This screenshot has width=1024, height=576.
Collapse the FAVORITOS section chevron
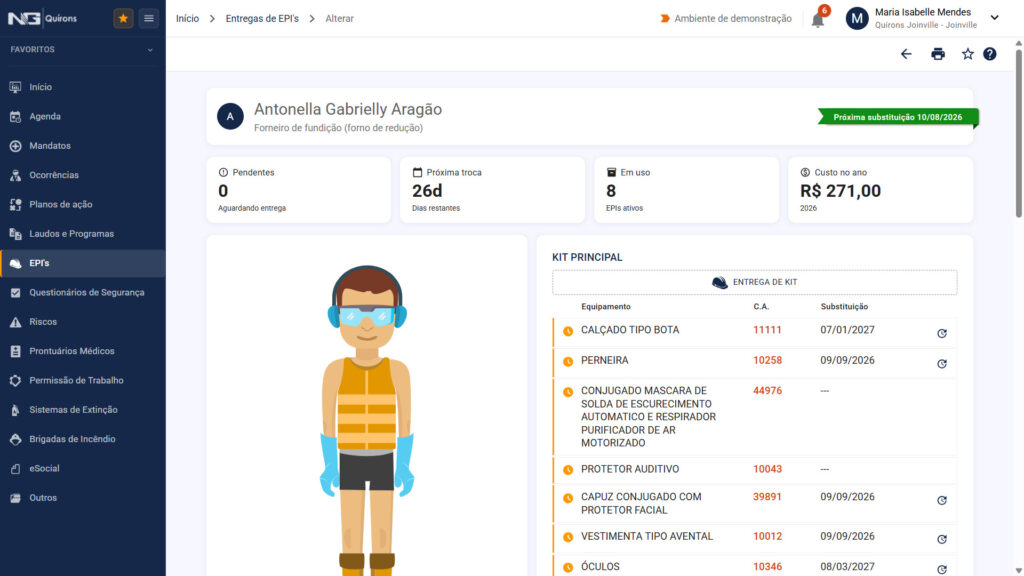[150, 50]
